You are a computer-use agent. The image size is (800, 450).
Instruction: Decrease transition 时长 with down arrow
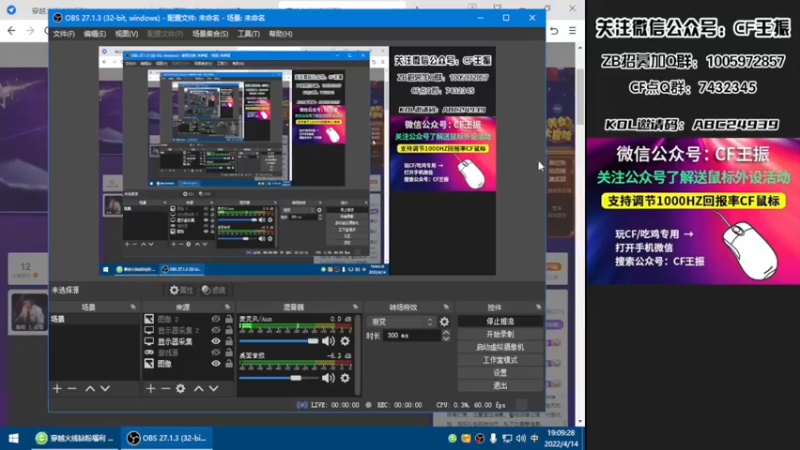pos(446,338)
